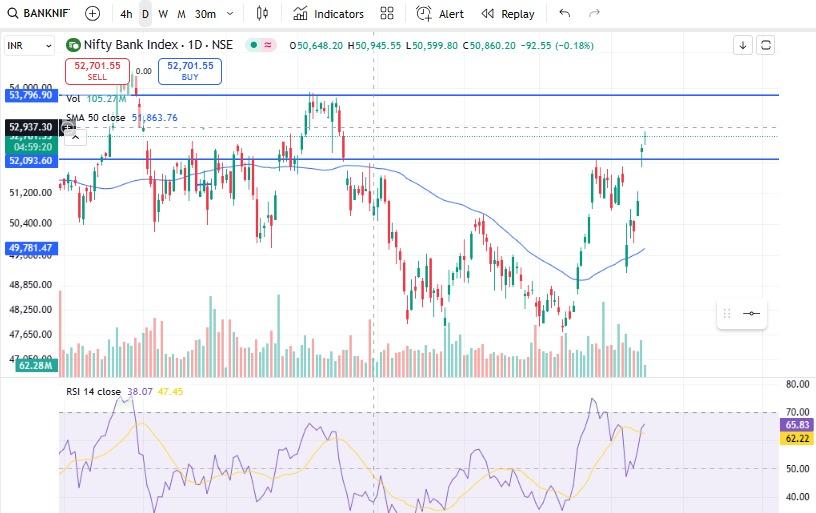Click the RSI legend value 38.07
This screenshot has height=513, width=816.
(140, 392)
